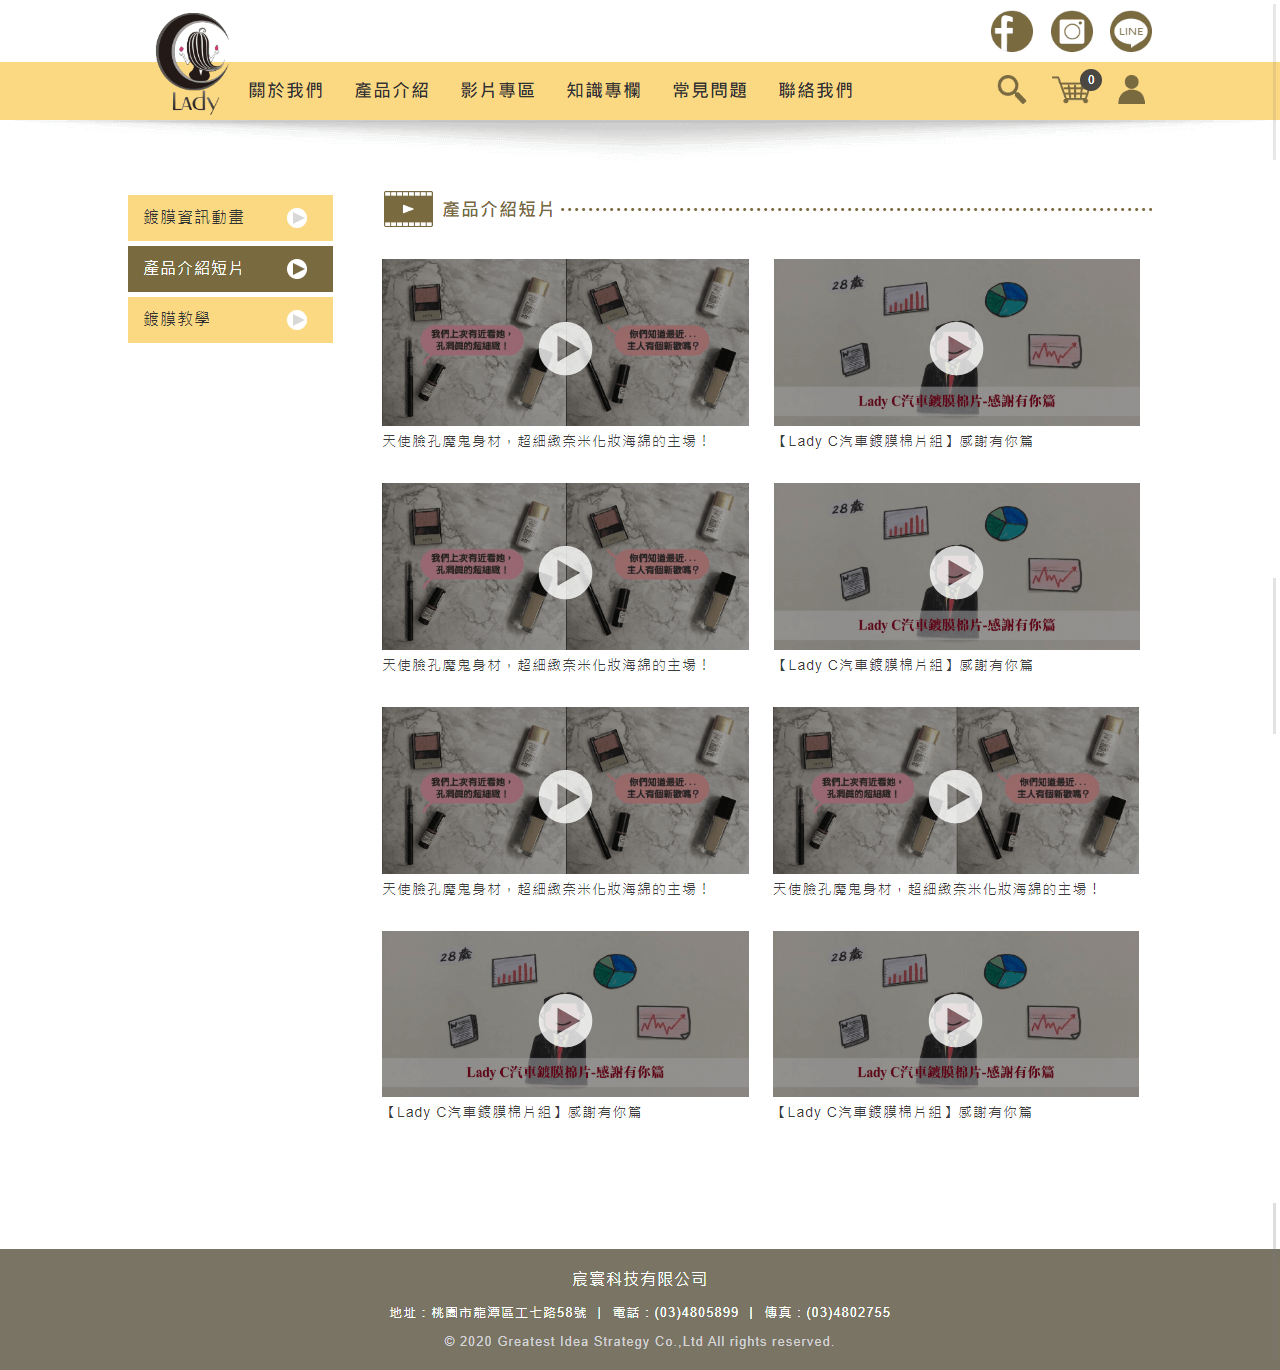Select 鍍膜教學 in sidebar
Image resolution: width=1280 pixels, height=1370 pixels.
[230, 320]
